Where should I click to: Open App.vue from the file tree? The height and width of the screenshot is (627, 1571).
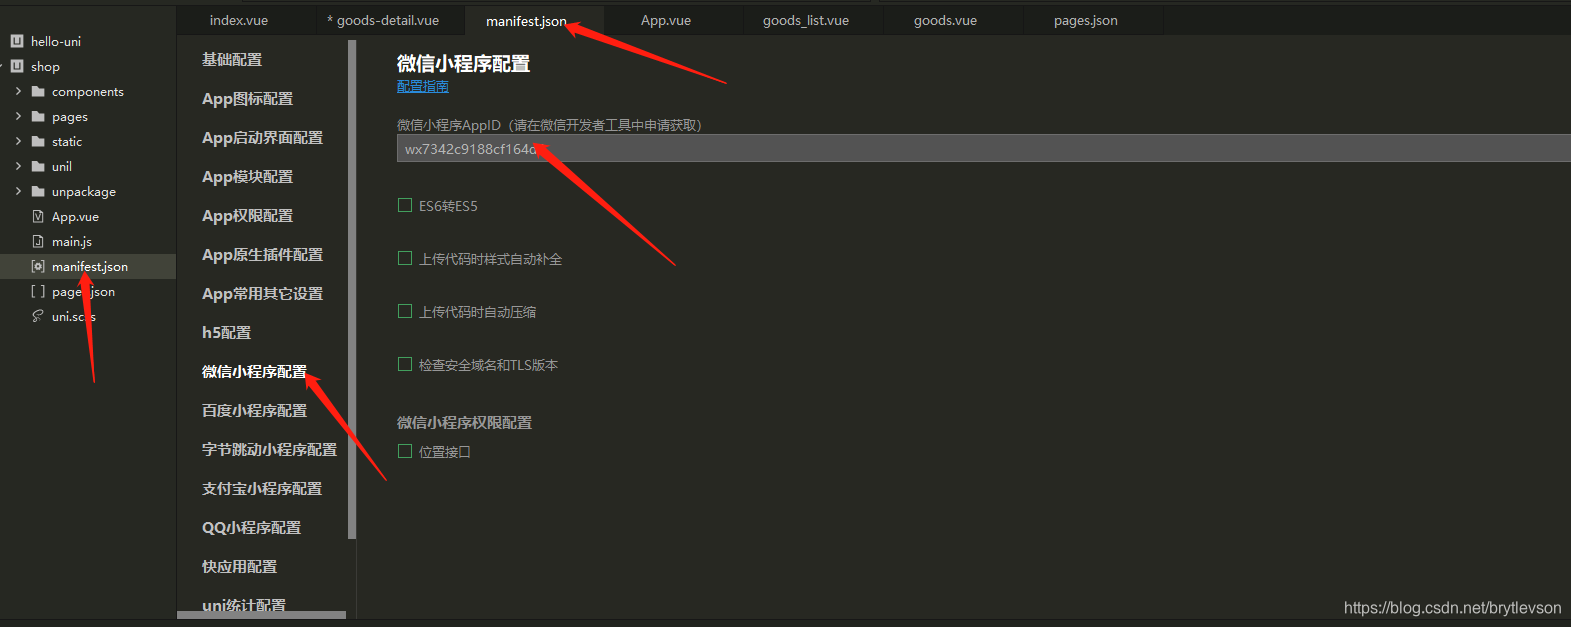tap(75, 216)
